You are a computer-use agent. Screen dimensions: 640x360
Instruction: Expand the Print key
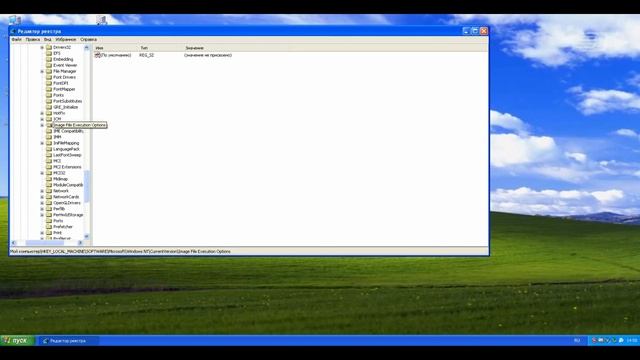[42, 233]
